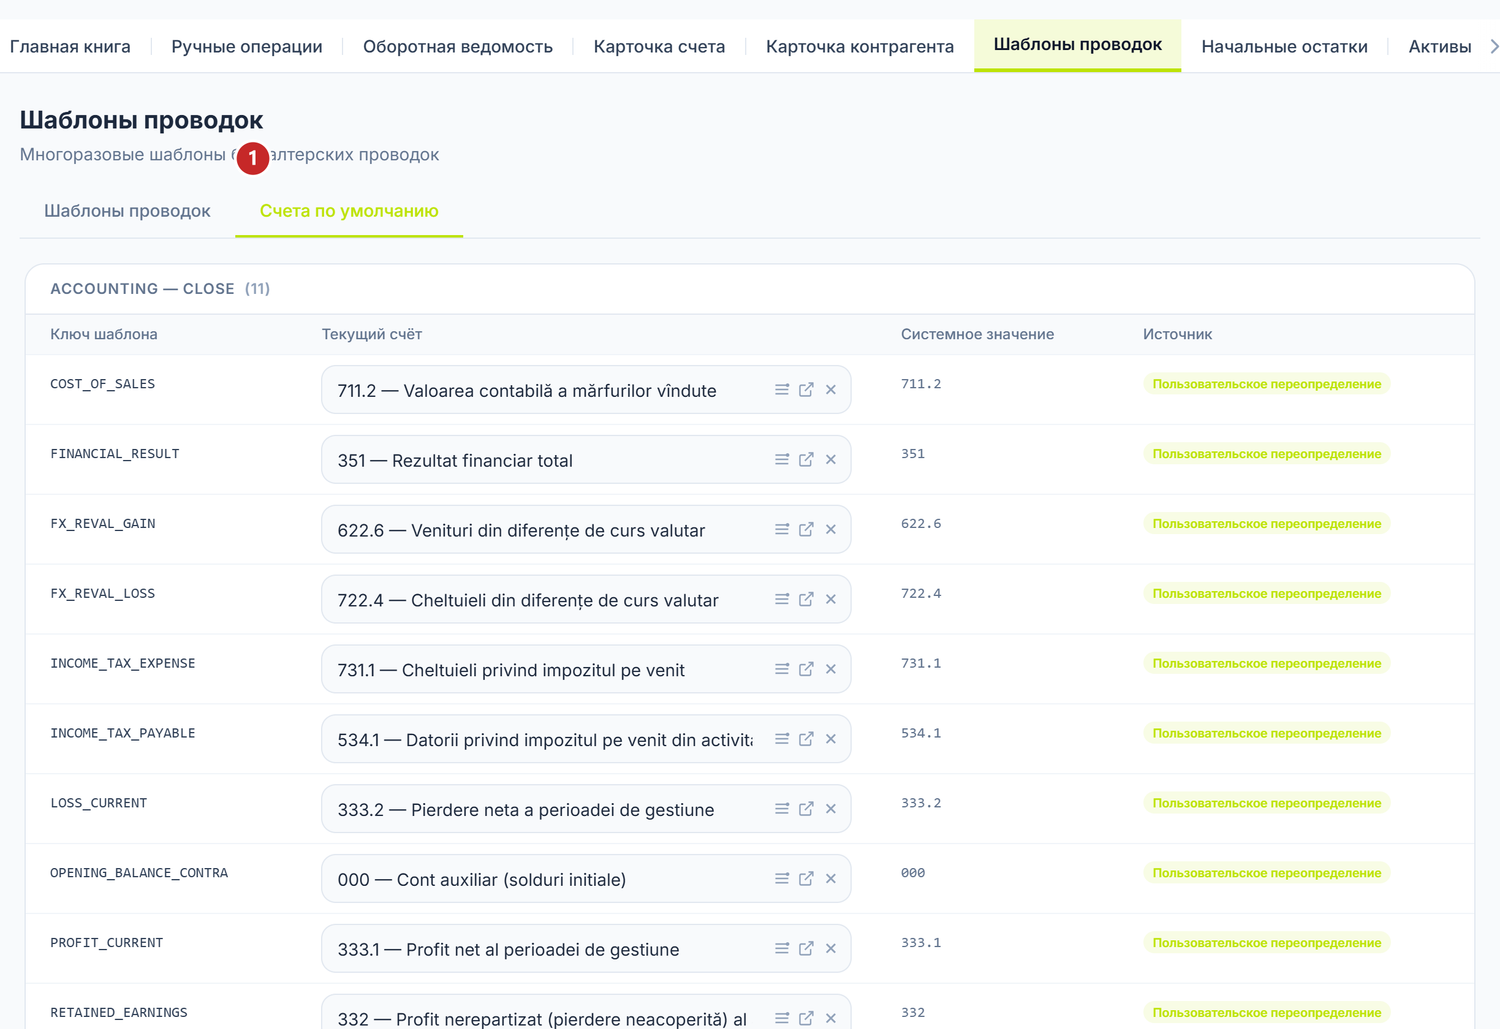Go to the Оборотная ведомость tab
The image size is (1500, 1029).
pos(458,46)
